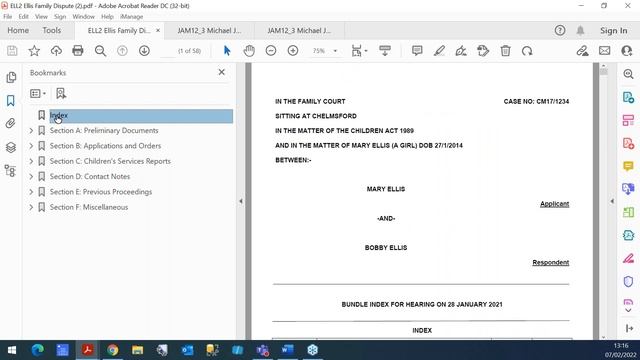This screenshot has height=360, width=640.
Task: Click the scrolling mode download icon
Action: pyautogui.click(x=385, y=51)
